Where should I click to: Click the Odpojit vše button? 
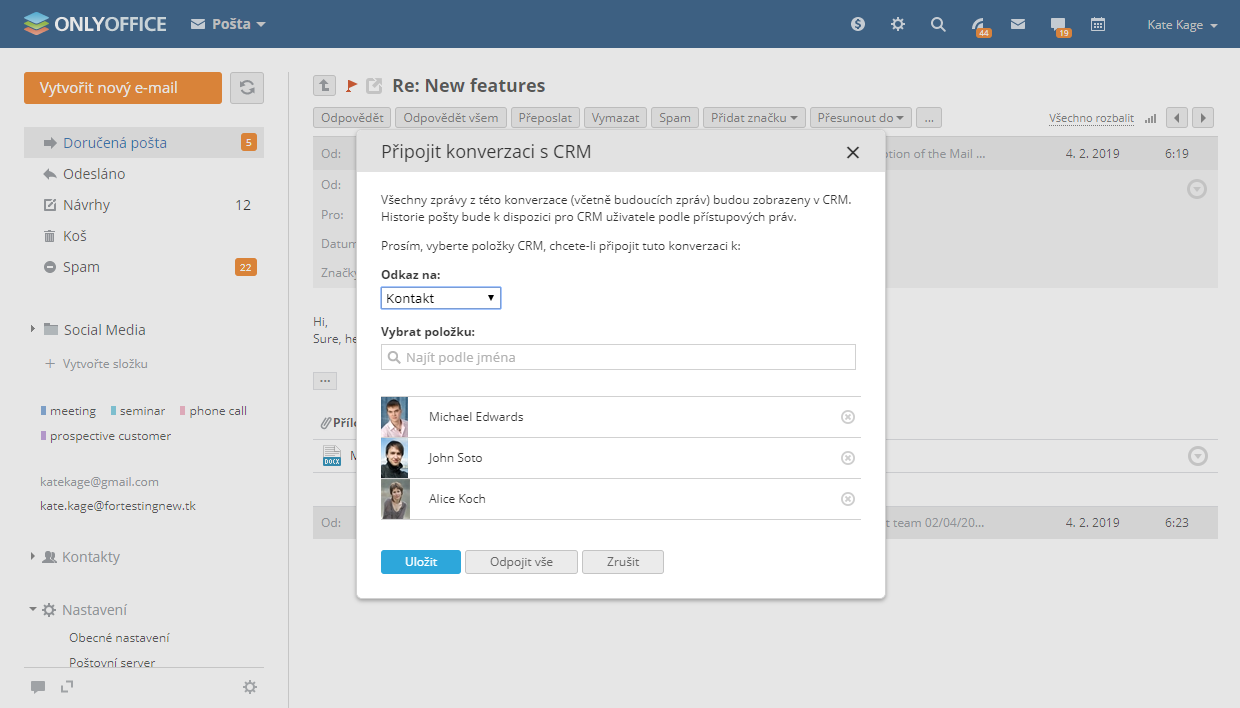point(521,562)
